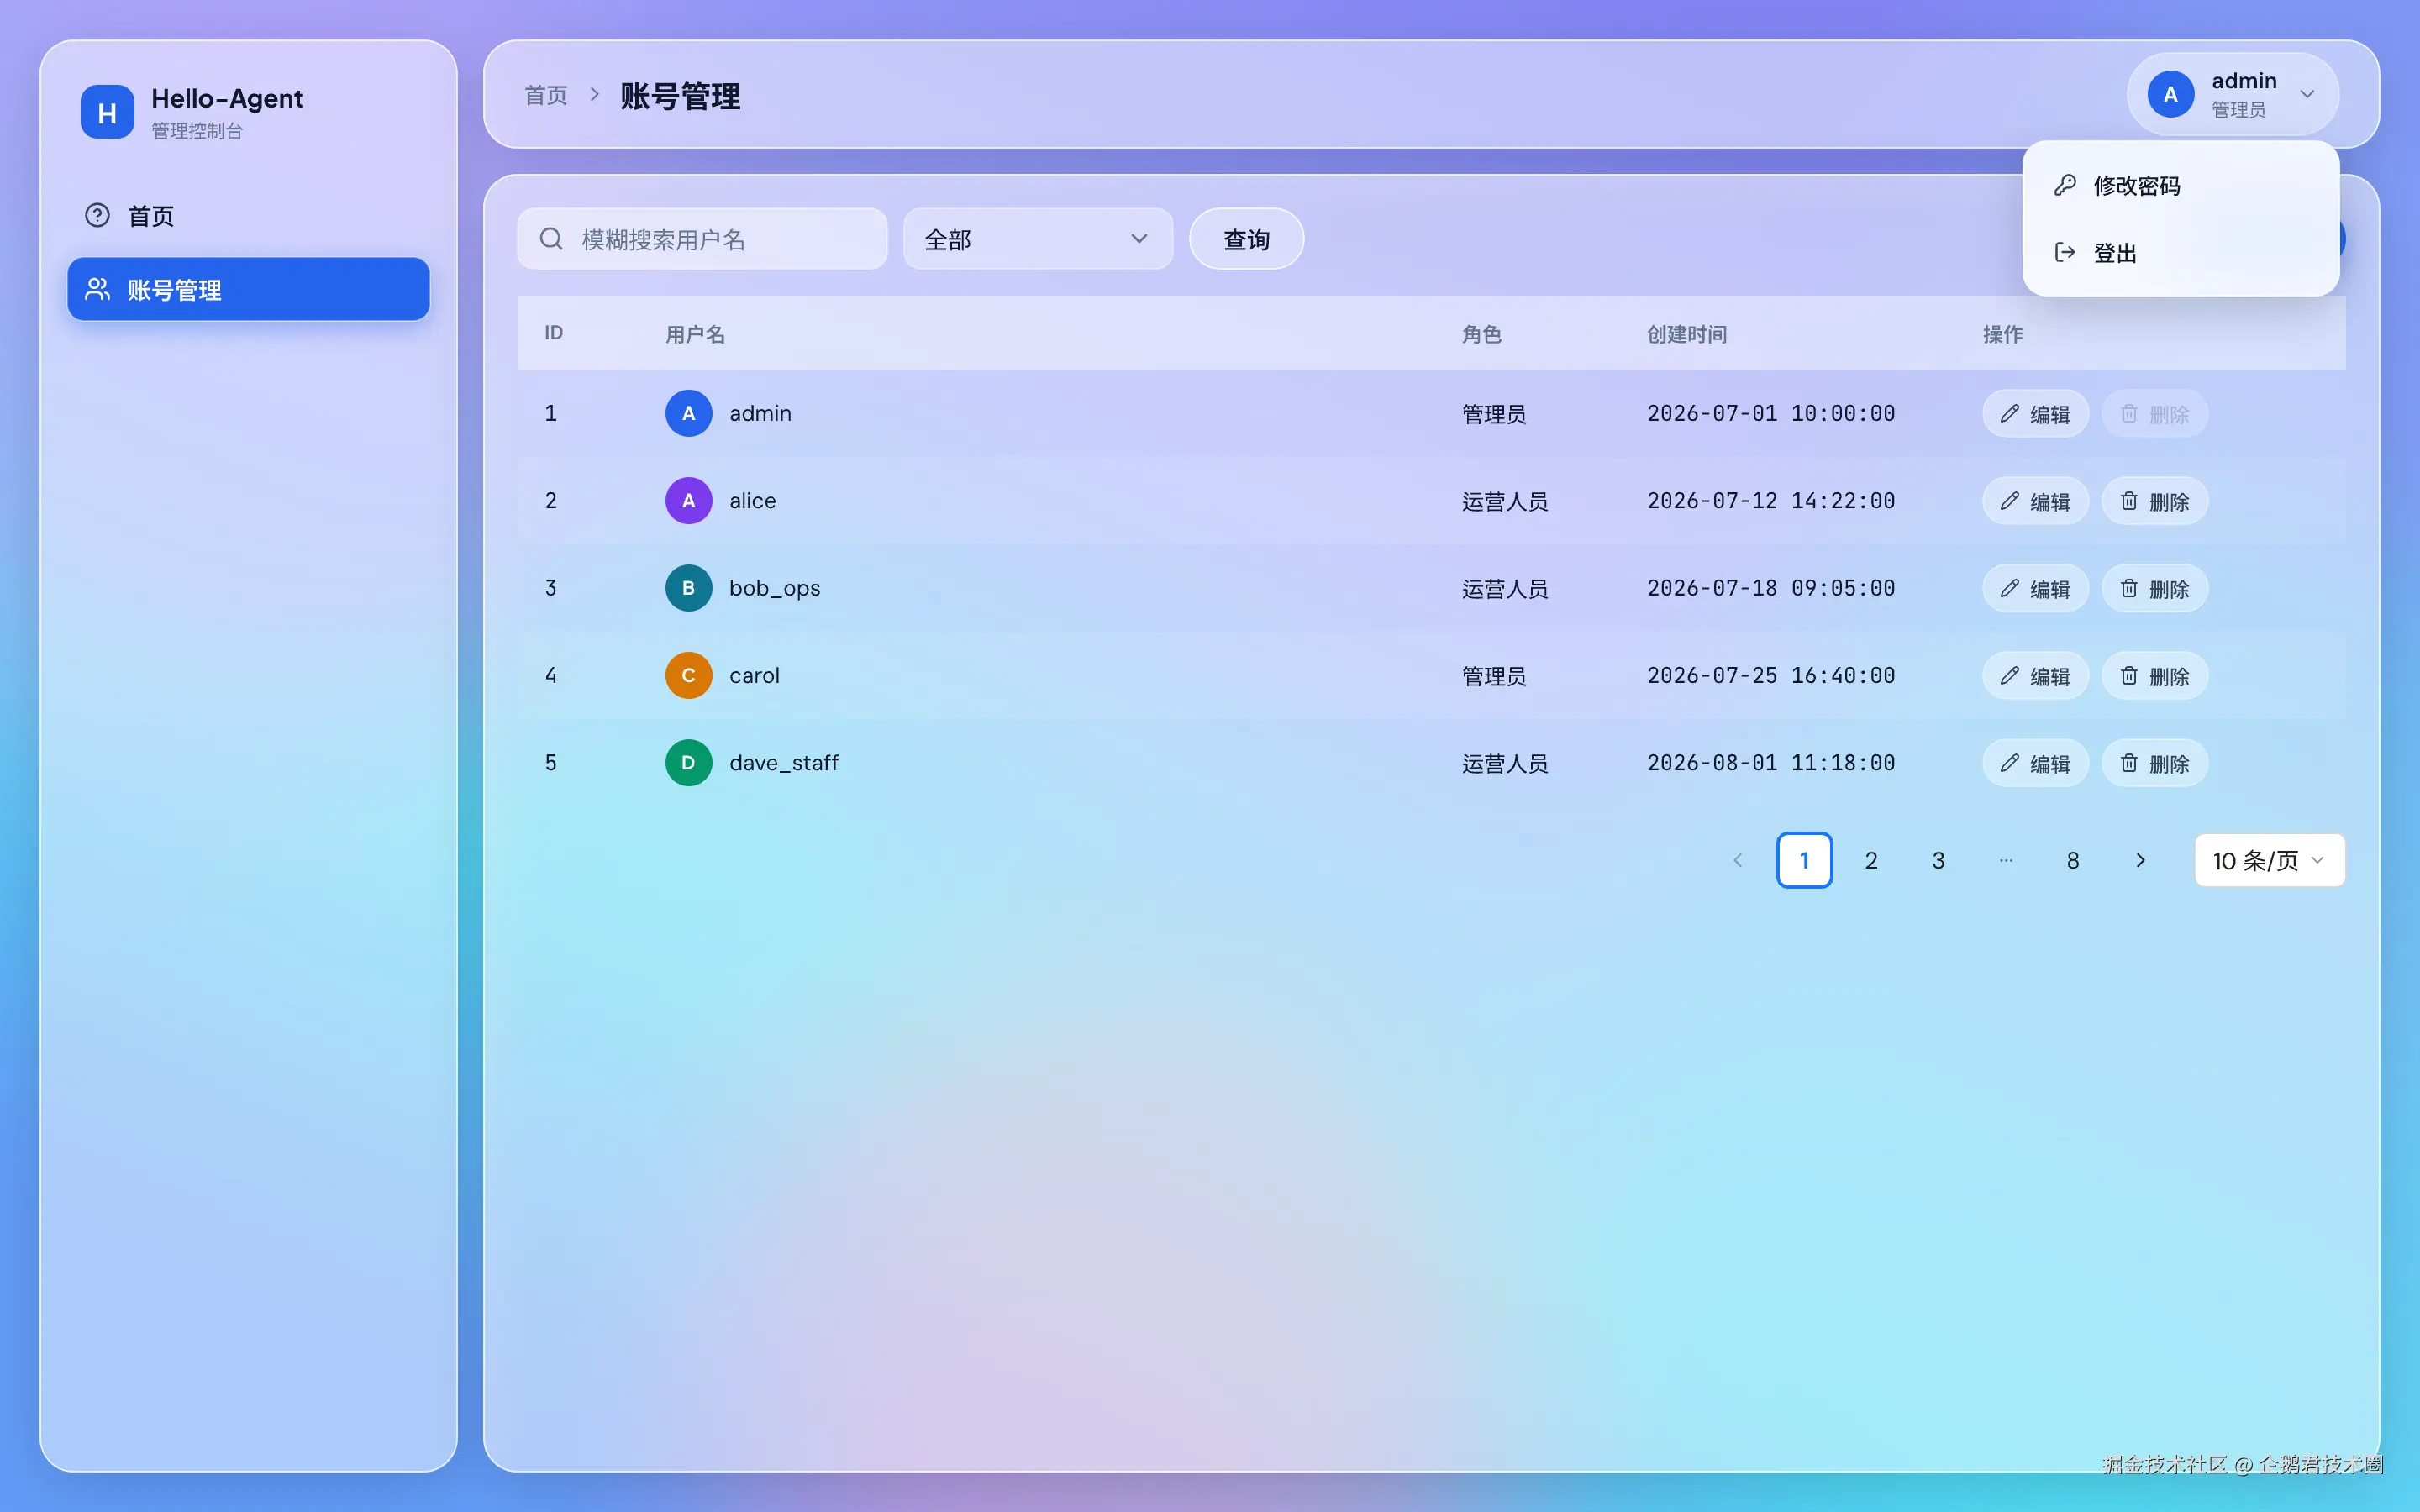The image size is (2420, 1512).
Task: Go to pagination page 8
Action: [x=2073, y=860]
